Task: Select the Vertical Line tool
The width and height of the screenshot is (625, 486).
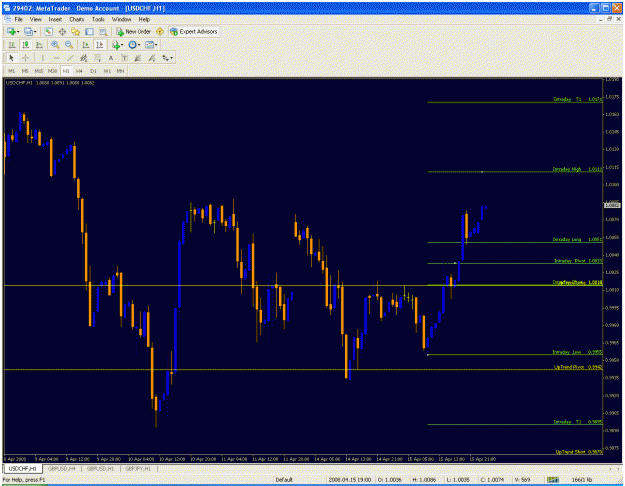Action: [43, 58]
